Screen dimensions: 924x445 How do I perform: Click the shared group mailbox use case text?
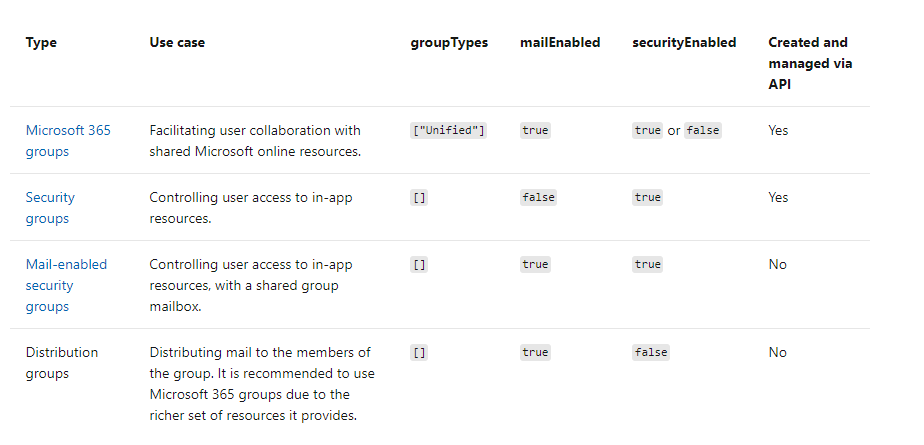click(251, 285)
